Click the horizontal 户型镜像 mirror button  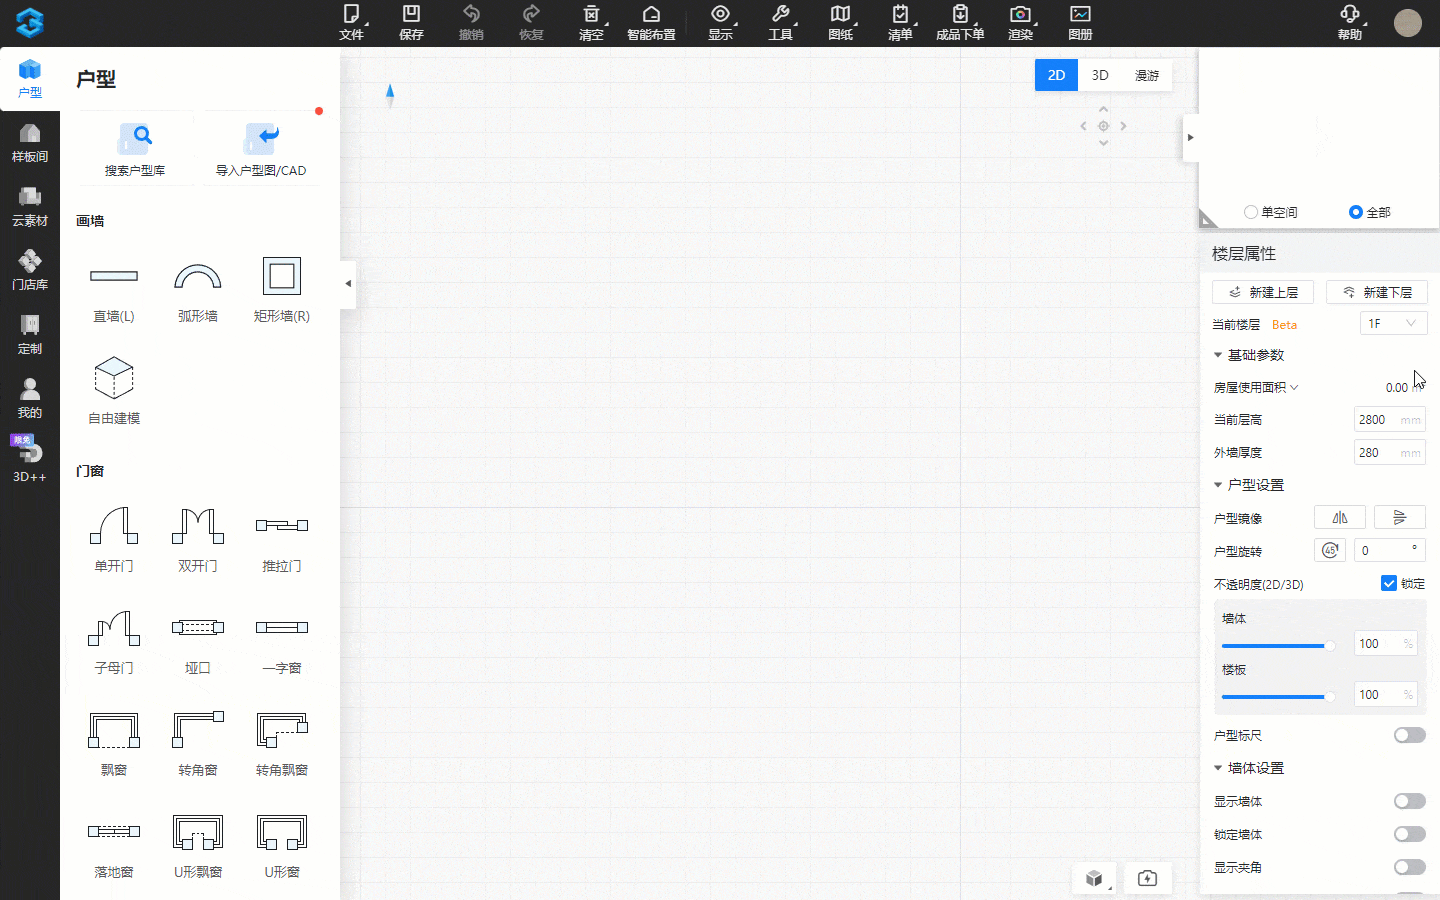point(1340,518)
